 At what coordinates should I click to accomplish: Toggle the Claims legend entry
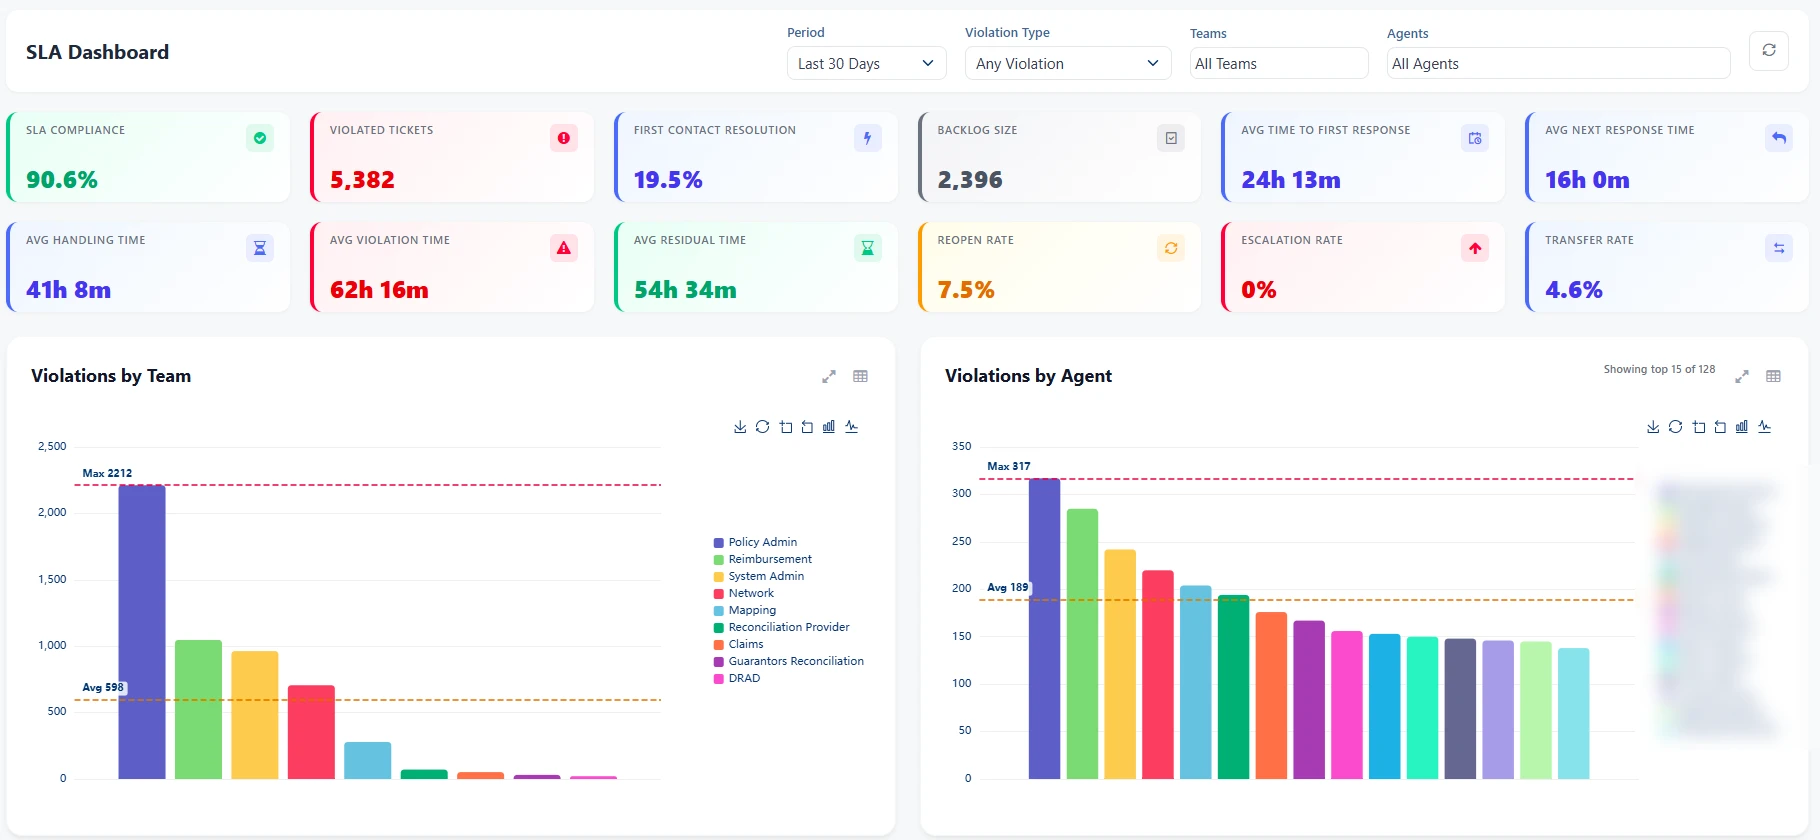pos(738,644)
